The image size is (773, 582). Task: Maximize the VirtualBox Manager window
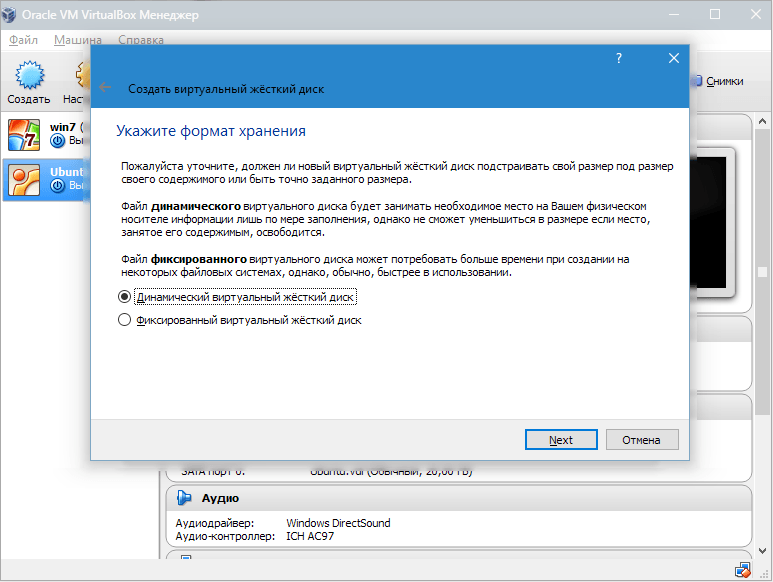click(715, 14)
